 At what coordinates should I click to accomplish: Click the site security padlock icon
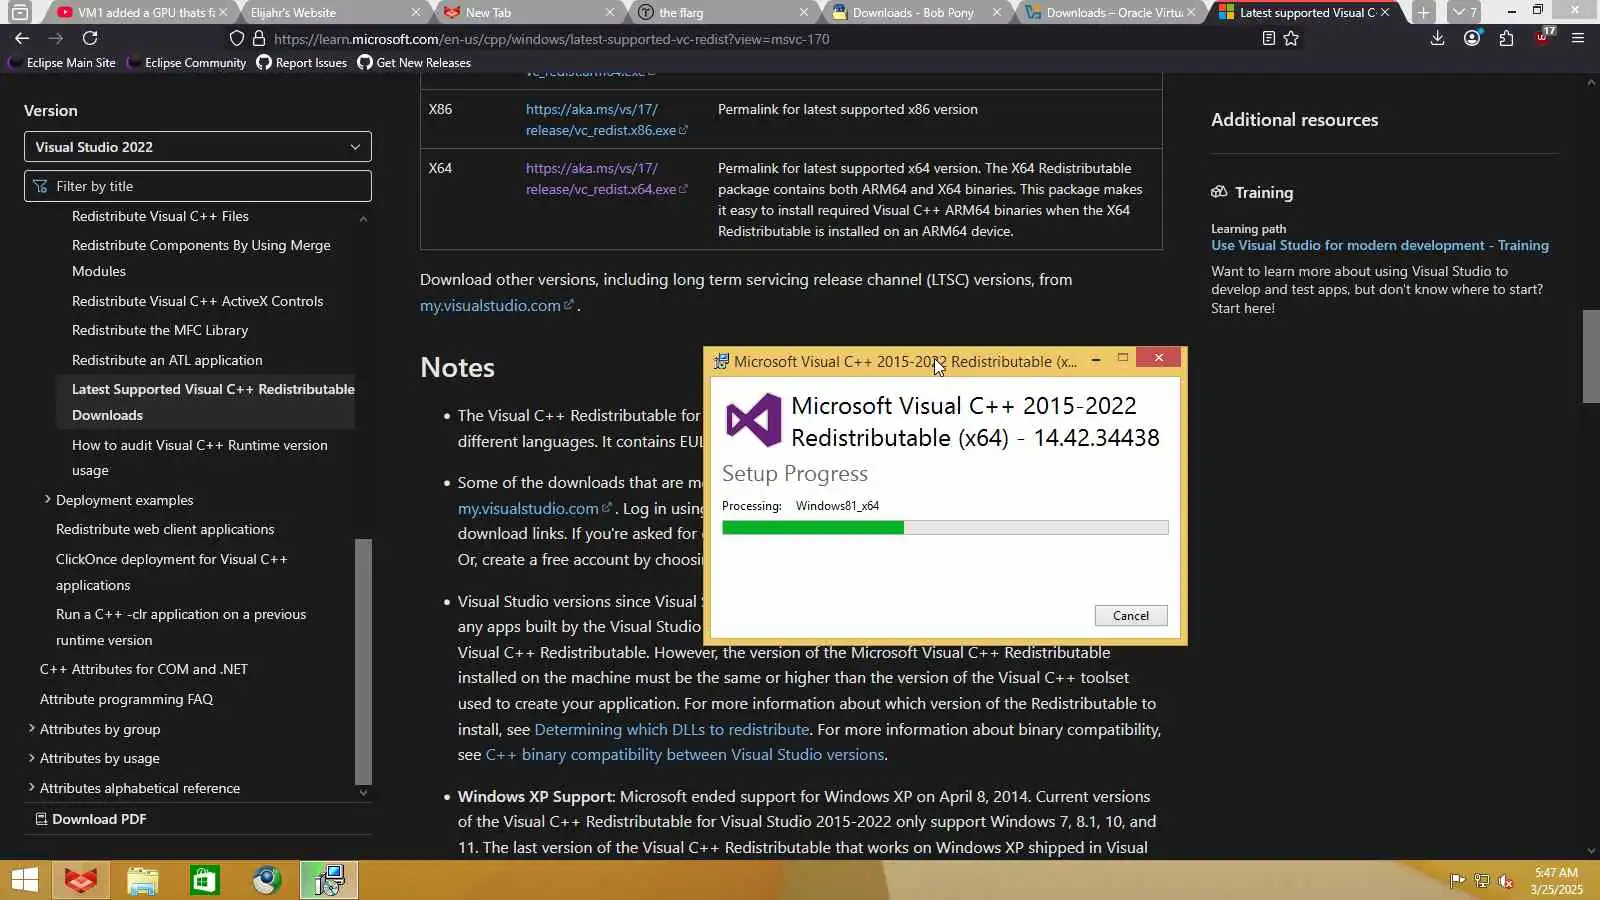(x=259, y=39)
